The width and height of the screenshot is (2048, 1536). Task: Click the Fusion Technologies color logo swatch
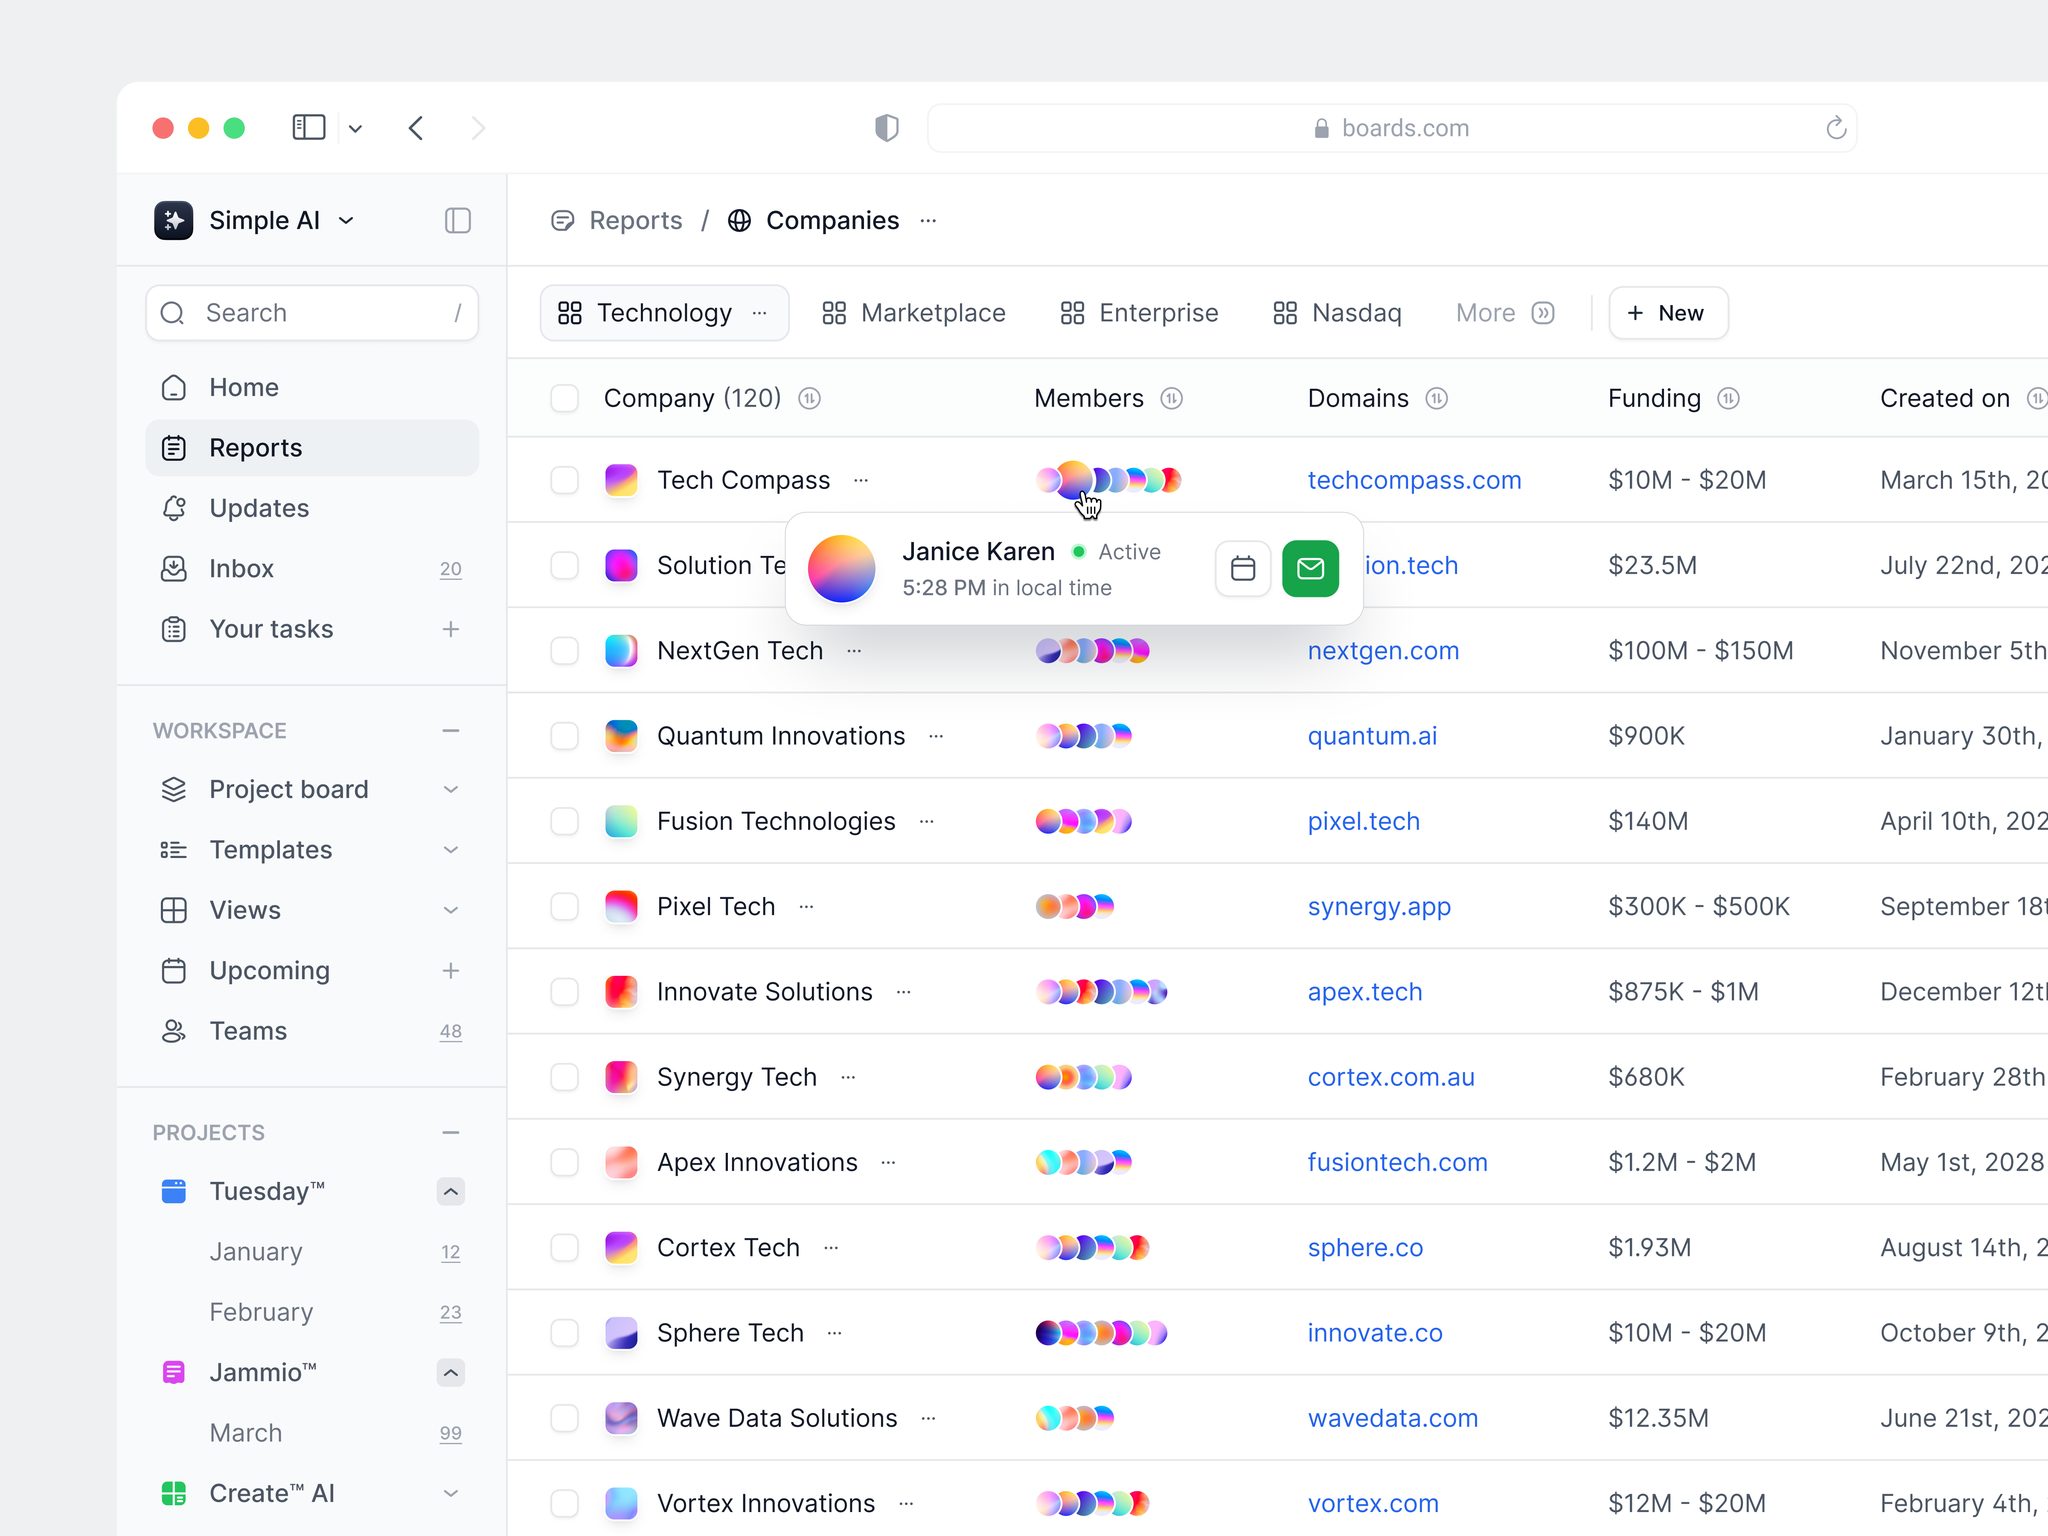(x=621, y=821)
